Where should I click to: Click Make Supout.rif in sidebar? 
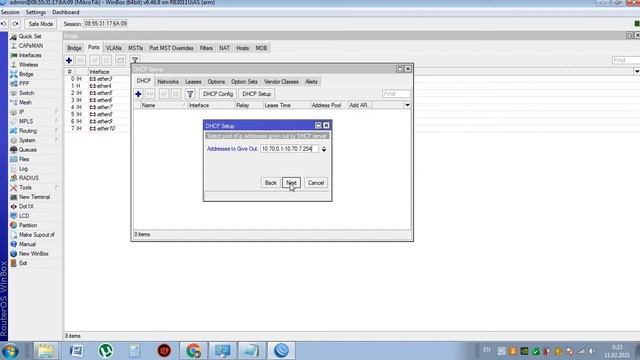(36, 235)
